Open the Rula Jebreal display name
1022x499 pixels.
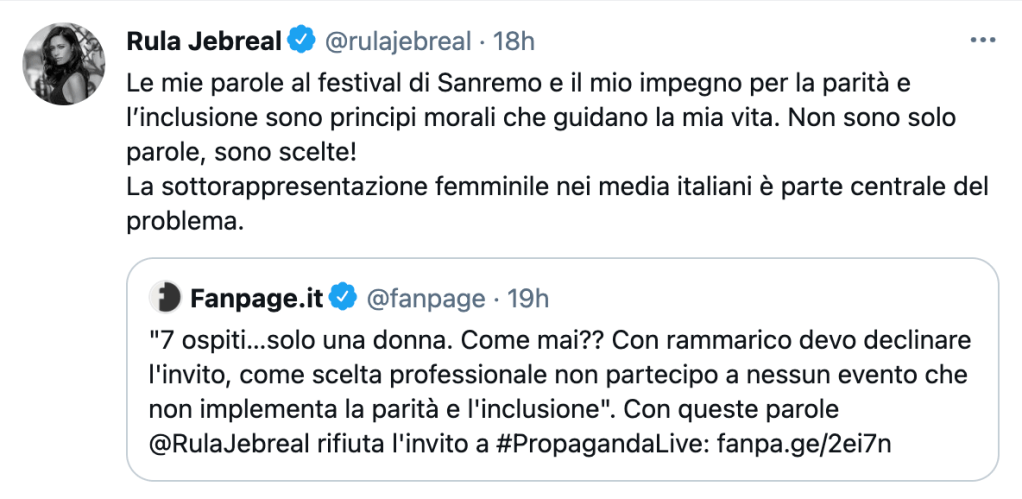[203, 41]
